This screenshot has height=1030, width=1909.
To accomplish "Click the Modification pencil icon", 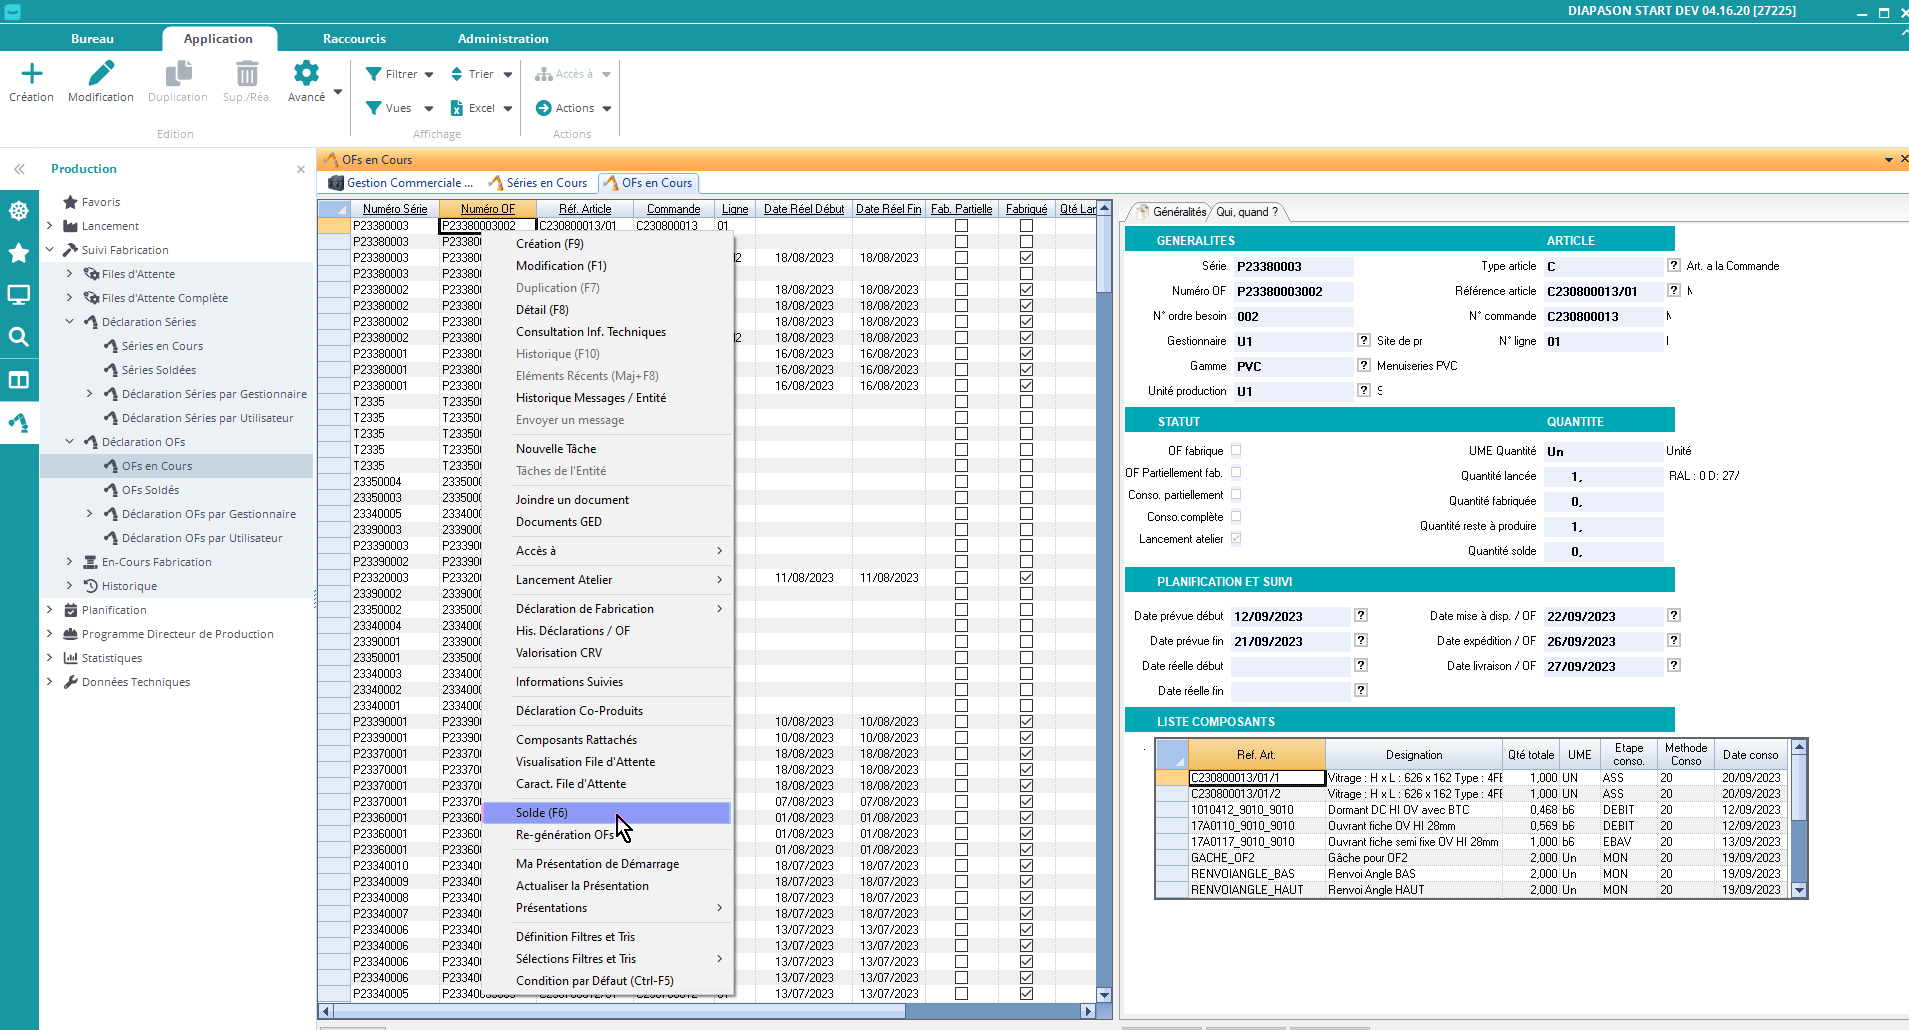I will click(101, 74).
